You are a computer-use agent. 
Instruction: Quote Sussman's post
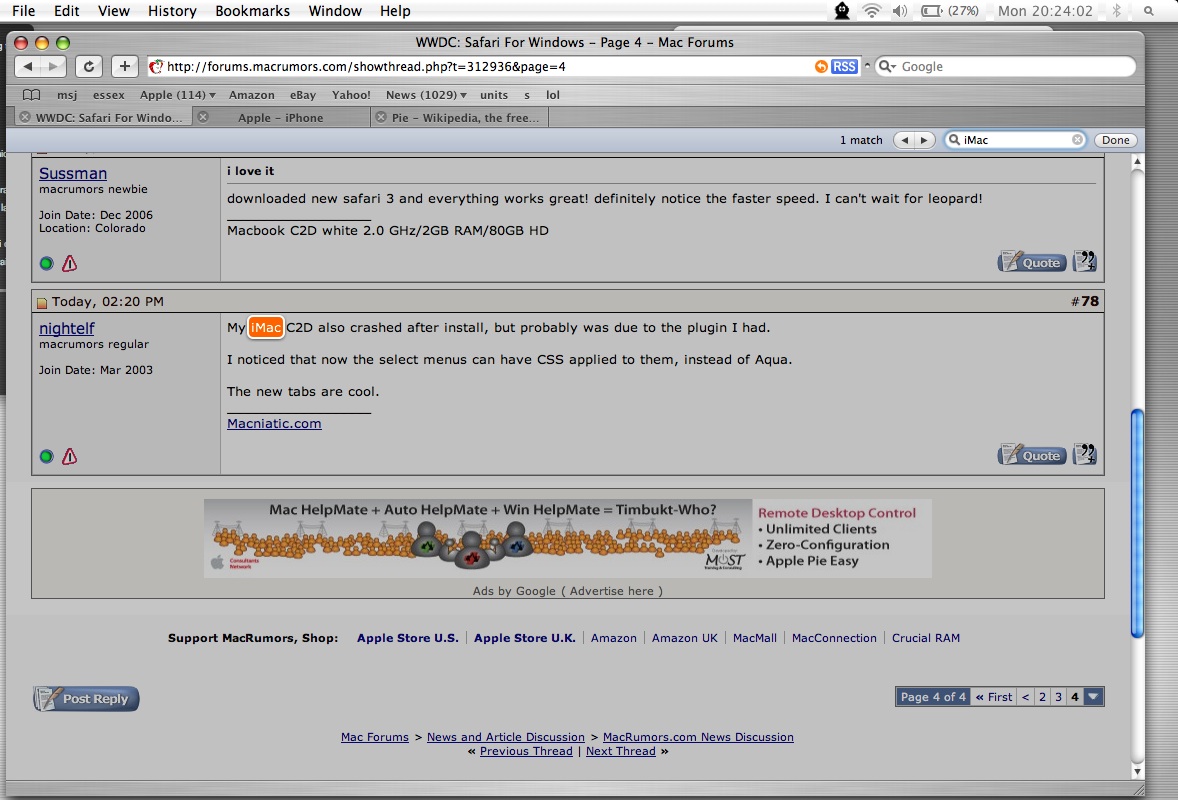point(1032,261)
